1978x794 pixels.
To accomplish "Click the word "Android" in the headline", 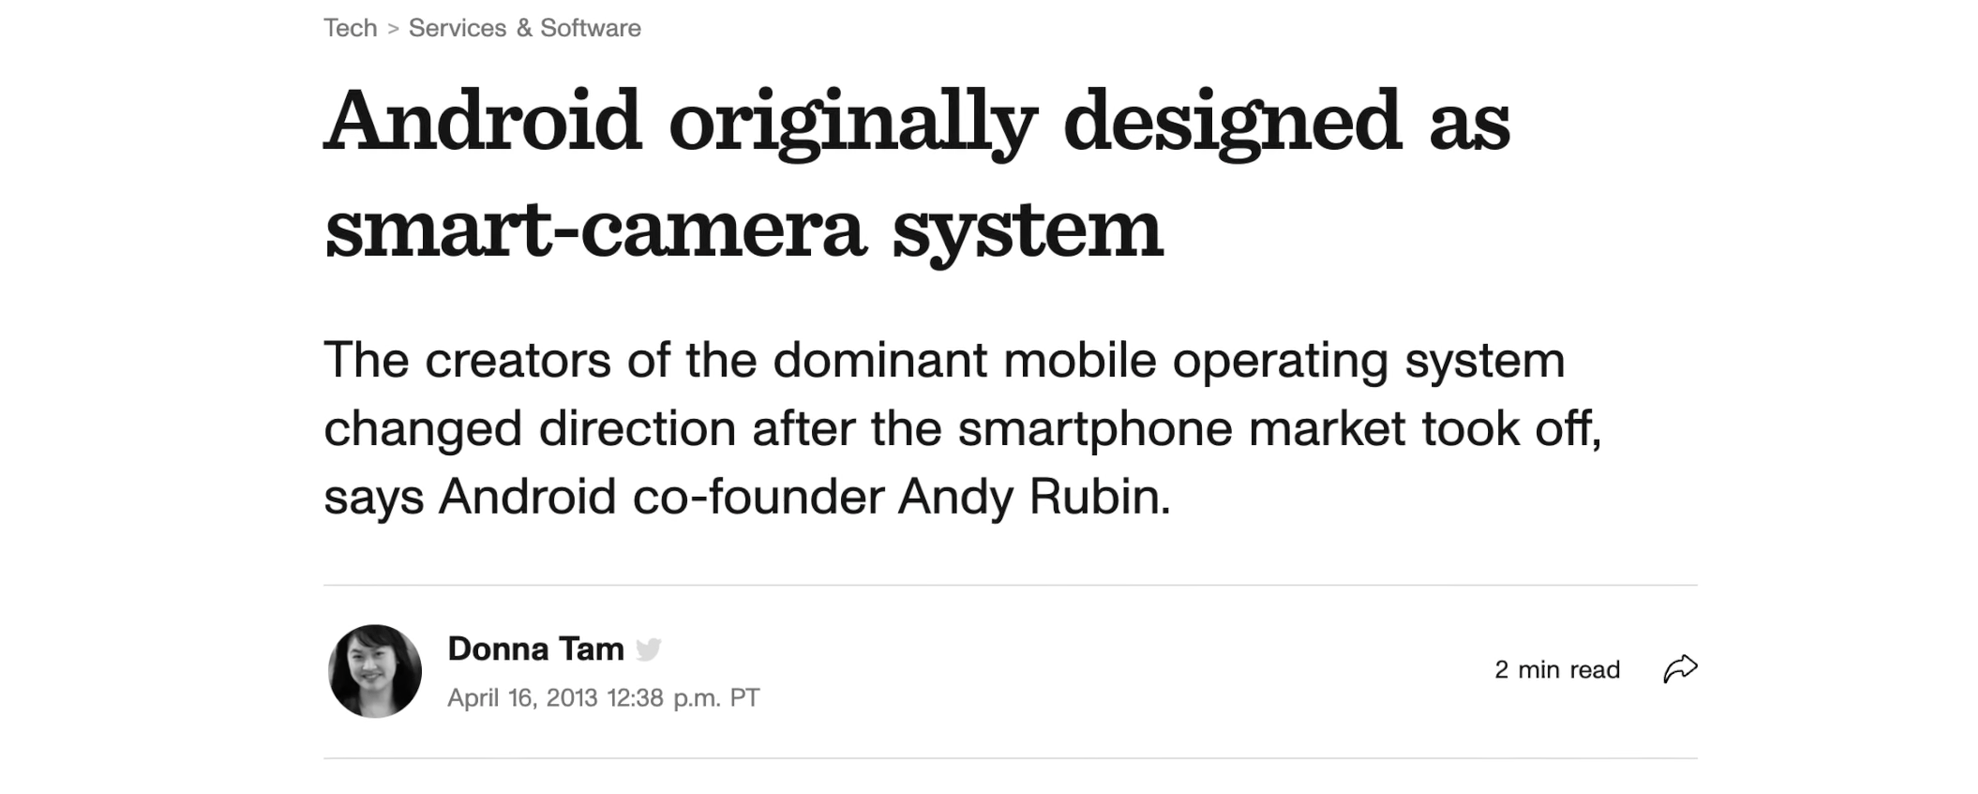I will 482,121.
